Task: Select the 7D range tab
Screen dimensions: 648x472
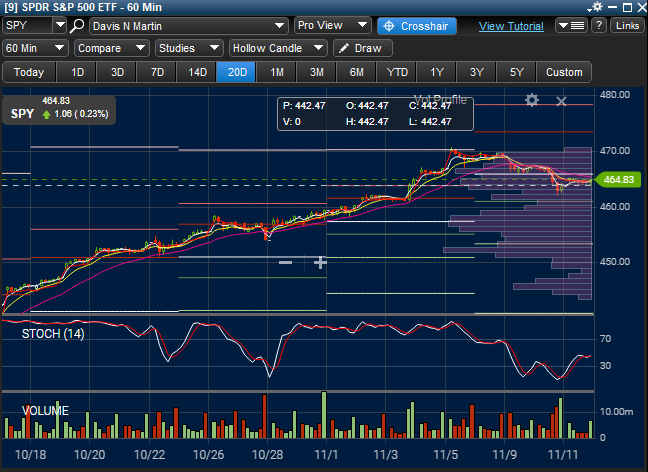Action: pyautogui.click(x=157, y=72)
